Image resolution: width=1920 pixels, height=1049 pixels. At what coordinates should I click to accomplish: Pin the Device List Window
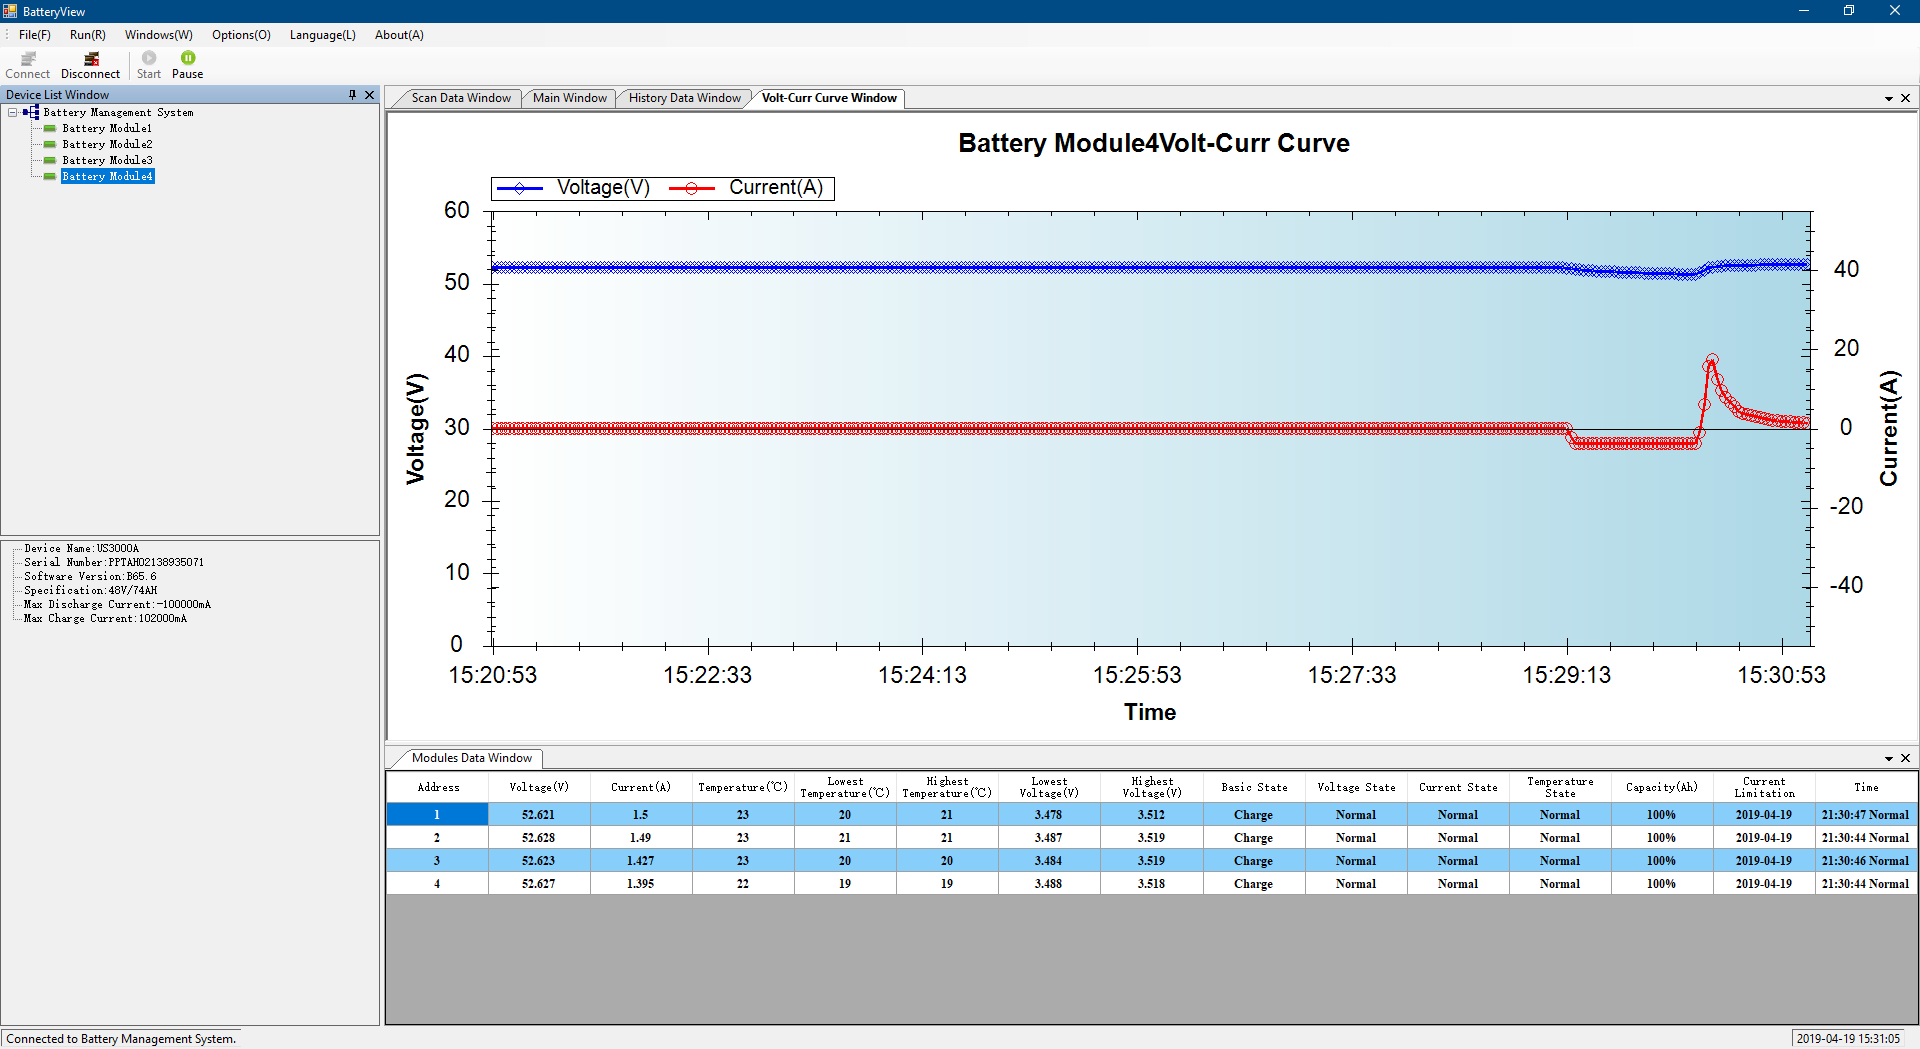(x=352, y=95)
